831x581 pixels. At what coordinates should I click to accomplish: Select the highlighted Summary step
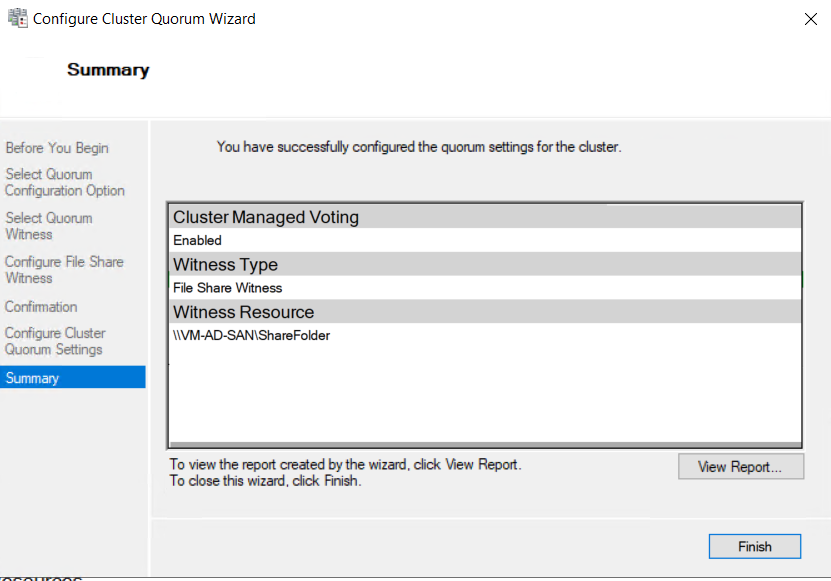click(73, 377)
